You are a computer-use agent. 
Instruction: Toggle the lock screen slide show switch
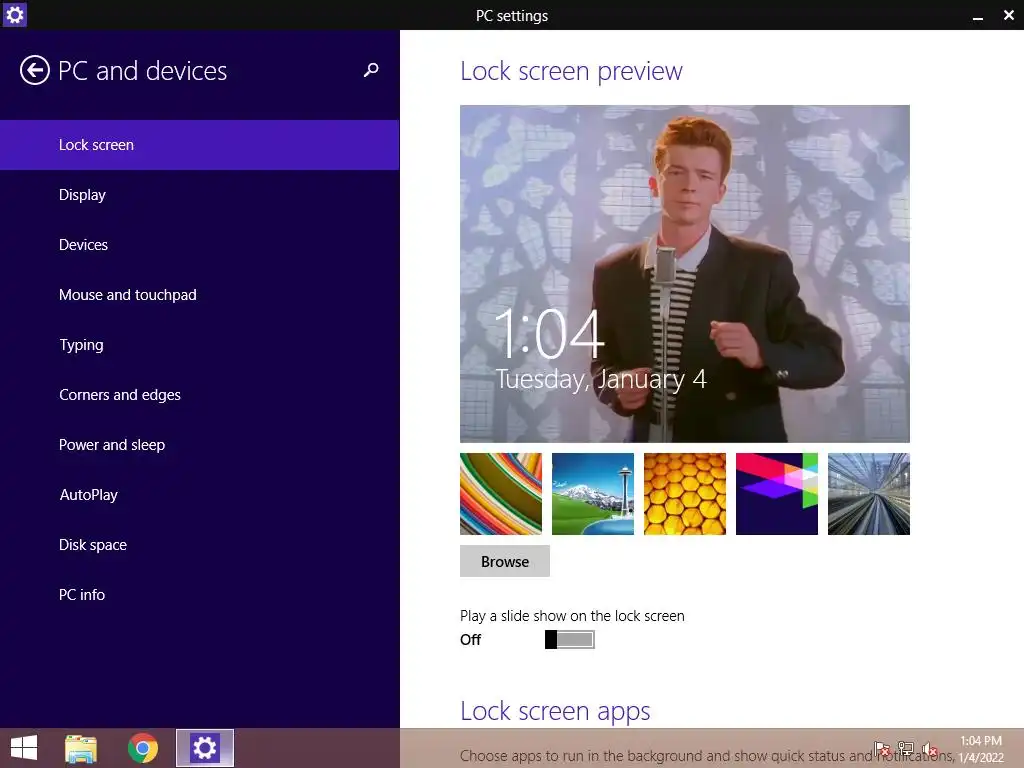[x=570, y=639]
